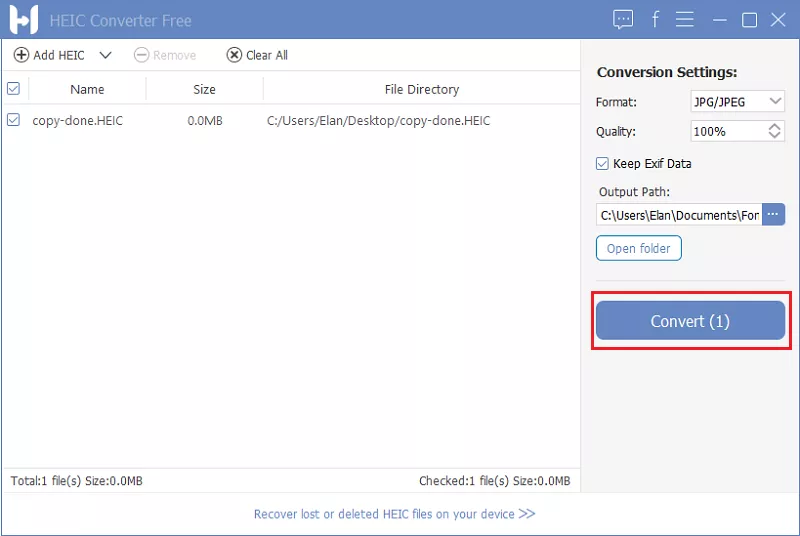Image resolution: width=800 pixels, height=536 pixels.
Task: Sort by the Name column header
Action: point(87,89)
